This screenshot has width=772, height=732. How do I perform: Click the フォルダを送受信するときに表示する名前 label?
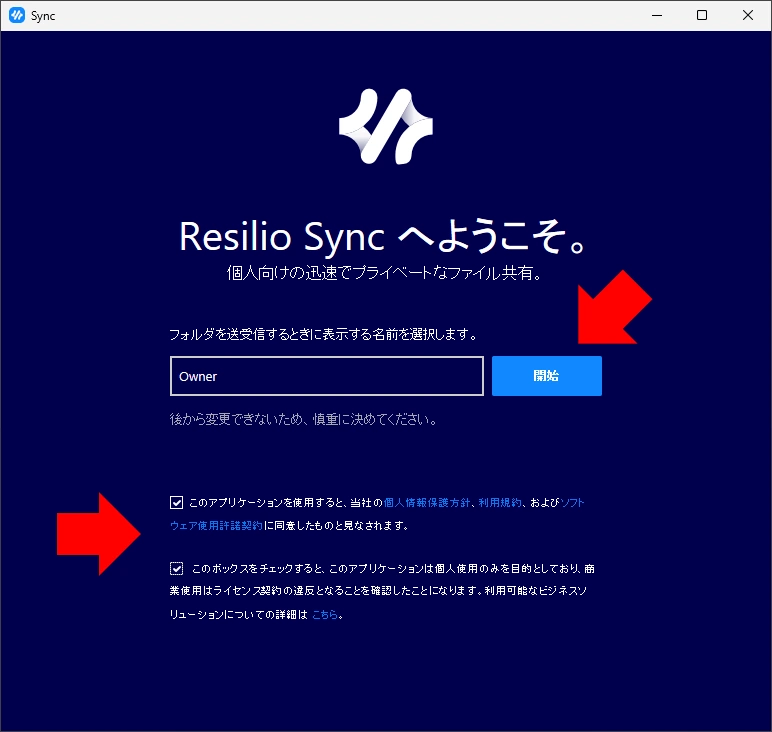tap(323, 334)
